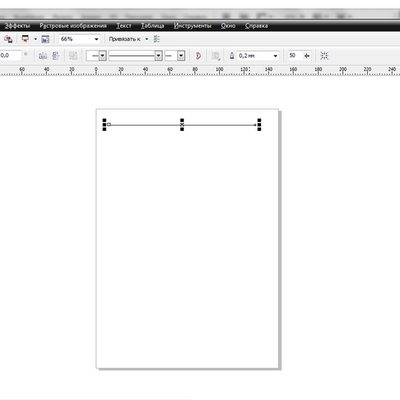Mirror the line vertically
The height and width of the screenshot is (400, 400).
pos(56,56)
